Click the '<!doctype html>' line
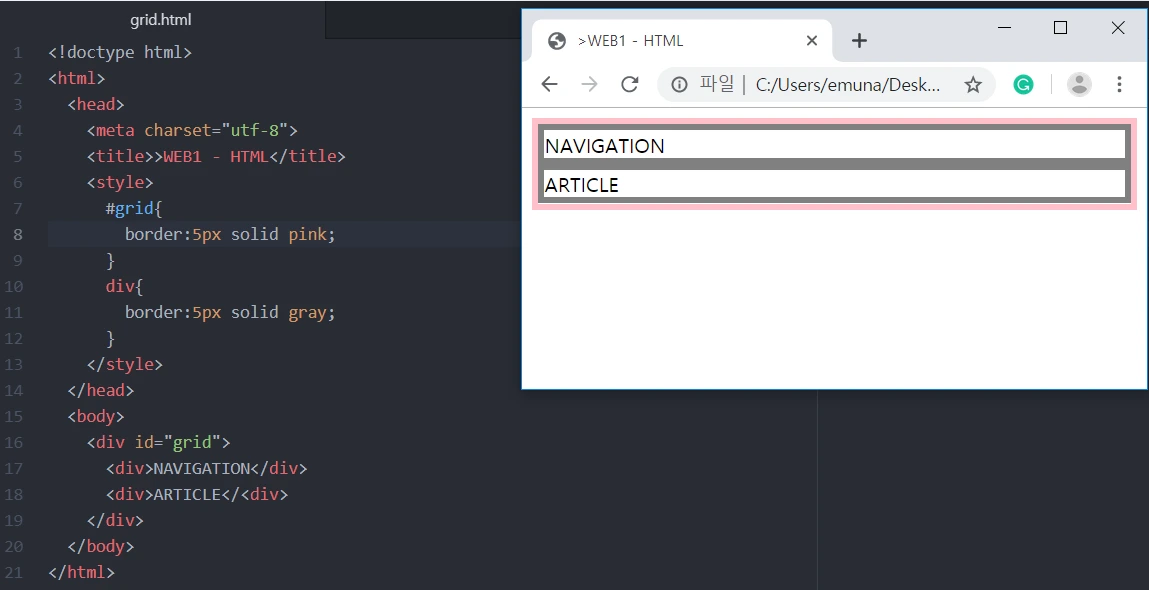The image size is (1149, 590). tap(120, 52)
